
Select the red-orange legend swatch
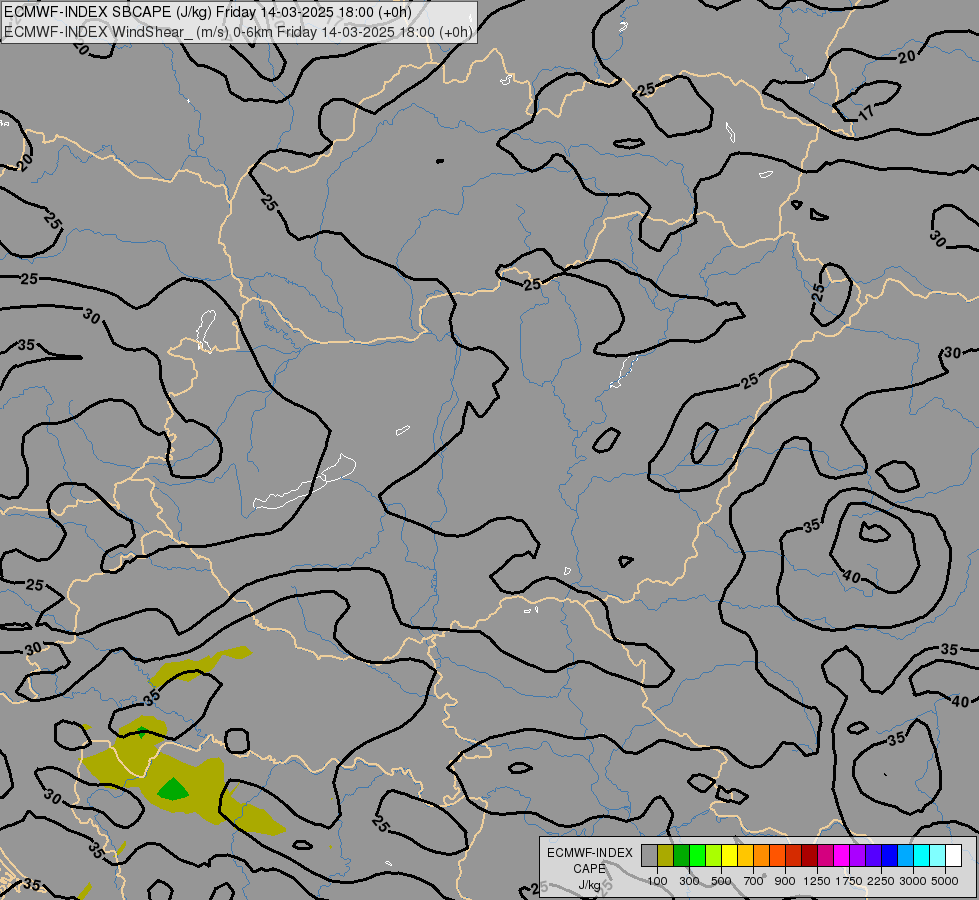point(777,855)
